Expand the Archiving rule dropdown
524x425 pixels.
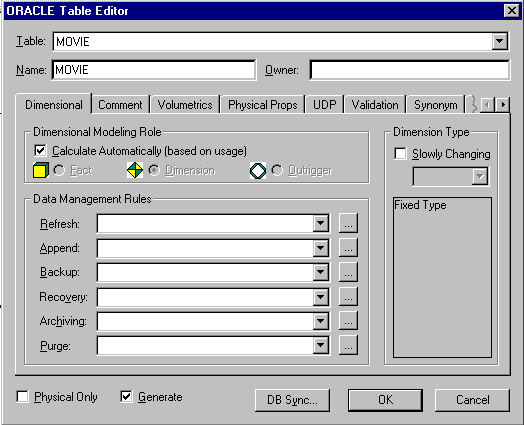tap(320, 321)
